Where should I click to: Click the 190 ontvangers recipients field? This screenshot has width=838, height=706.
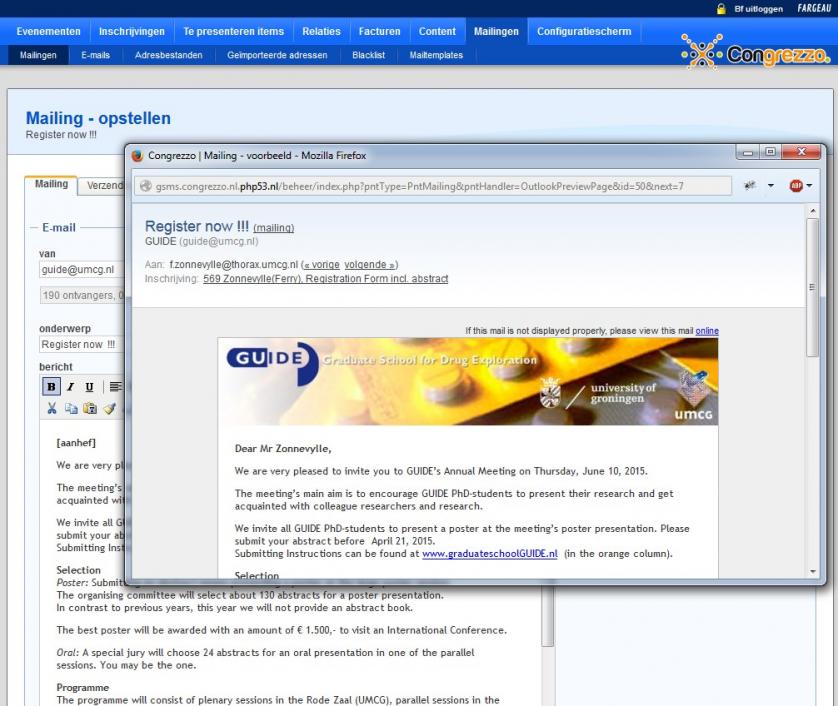[x=82, y=295]
